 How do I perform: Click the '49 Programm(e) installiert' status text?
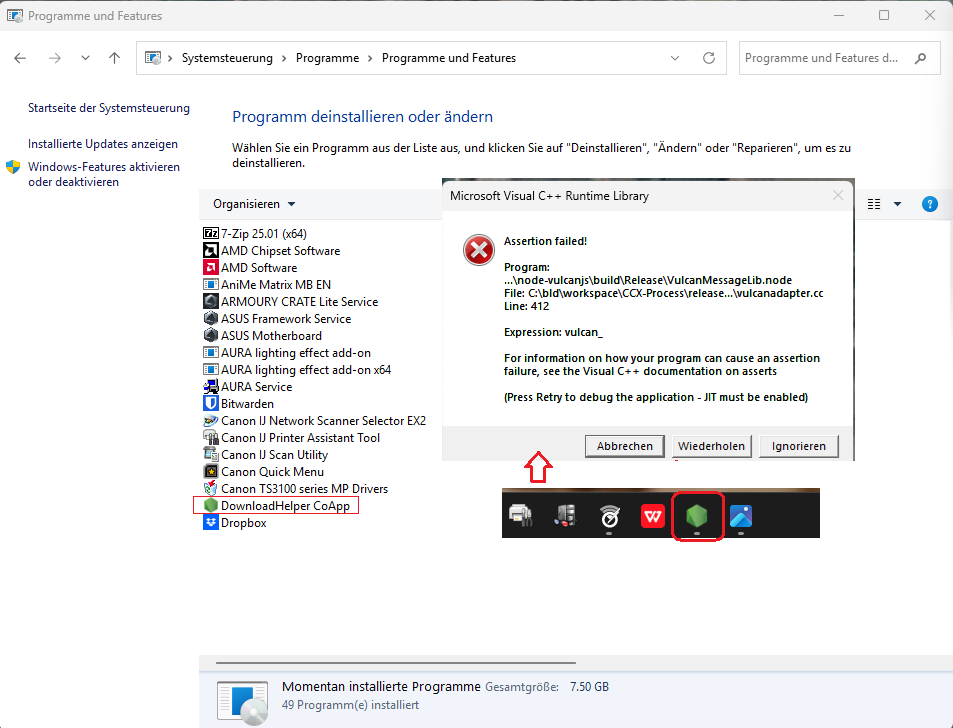click(x=351, y=705)
